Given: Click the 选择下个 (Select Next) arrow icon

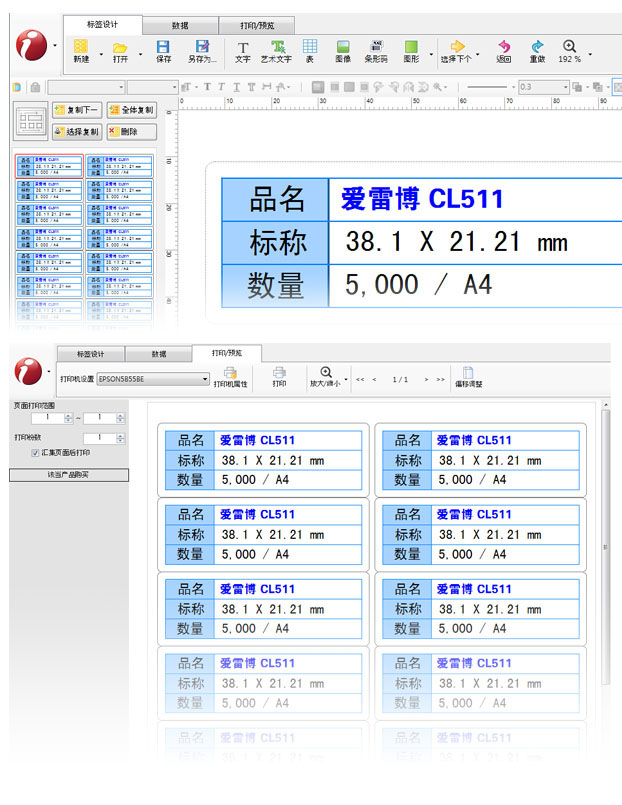Looking at the screenshot, I should point(457,47).
